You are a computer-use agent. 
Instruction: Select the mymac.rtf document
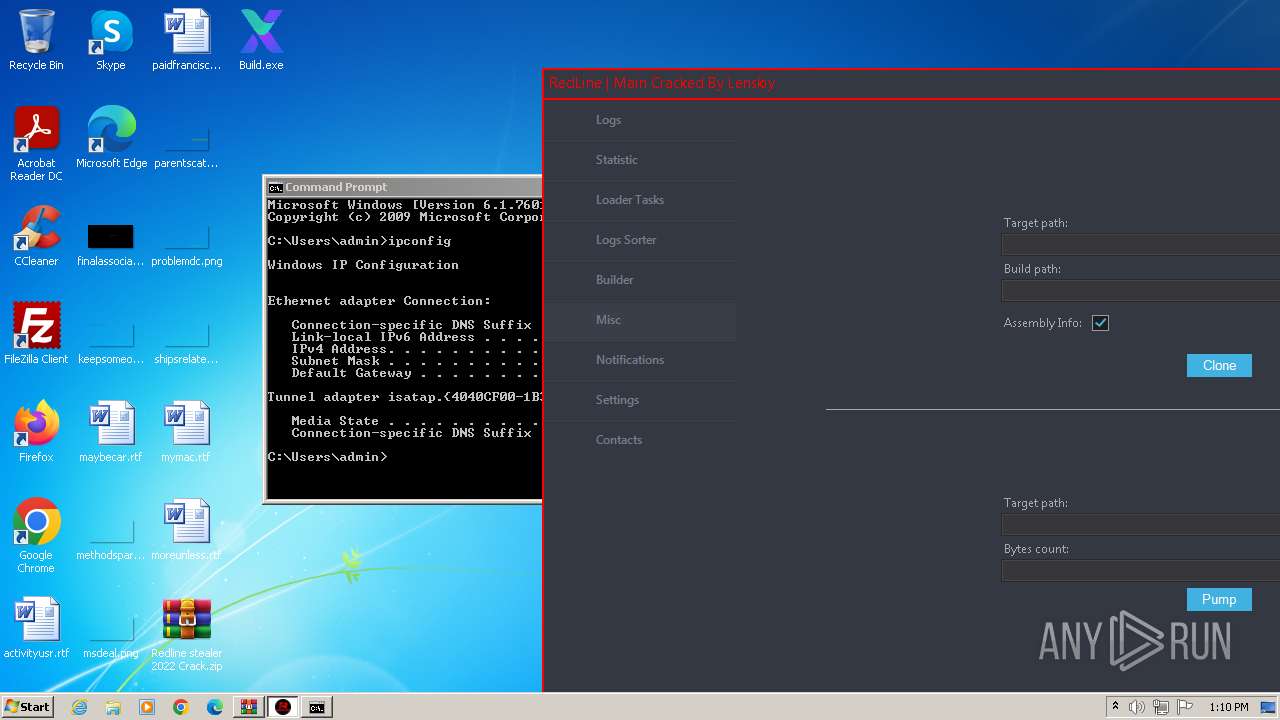(x=187, y=432)
